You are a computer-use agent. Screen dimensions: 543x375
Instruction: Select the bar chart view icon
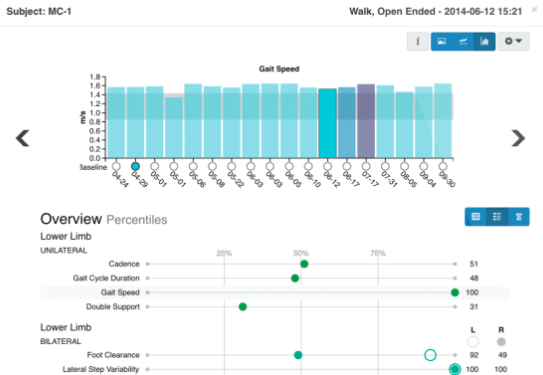[x=484, y=42]
